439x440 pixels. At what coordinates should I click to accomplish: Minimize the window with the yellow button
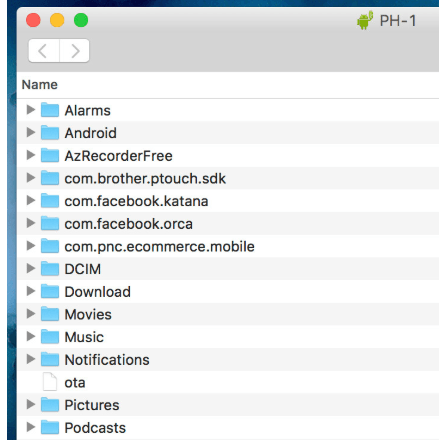point(57,20)
